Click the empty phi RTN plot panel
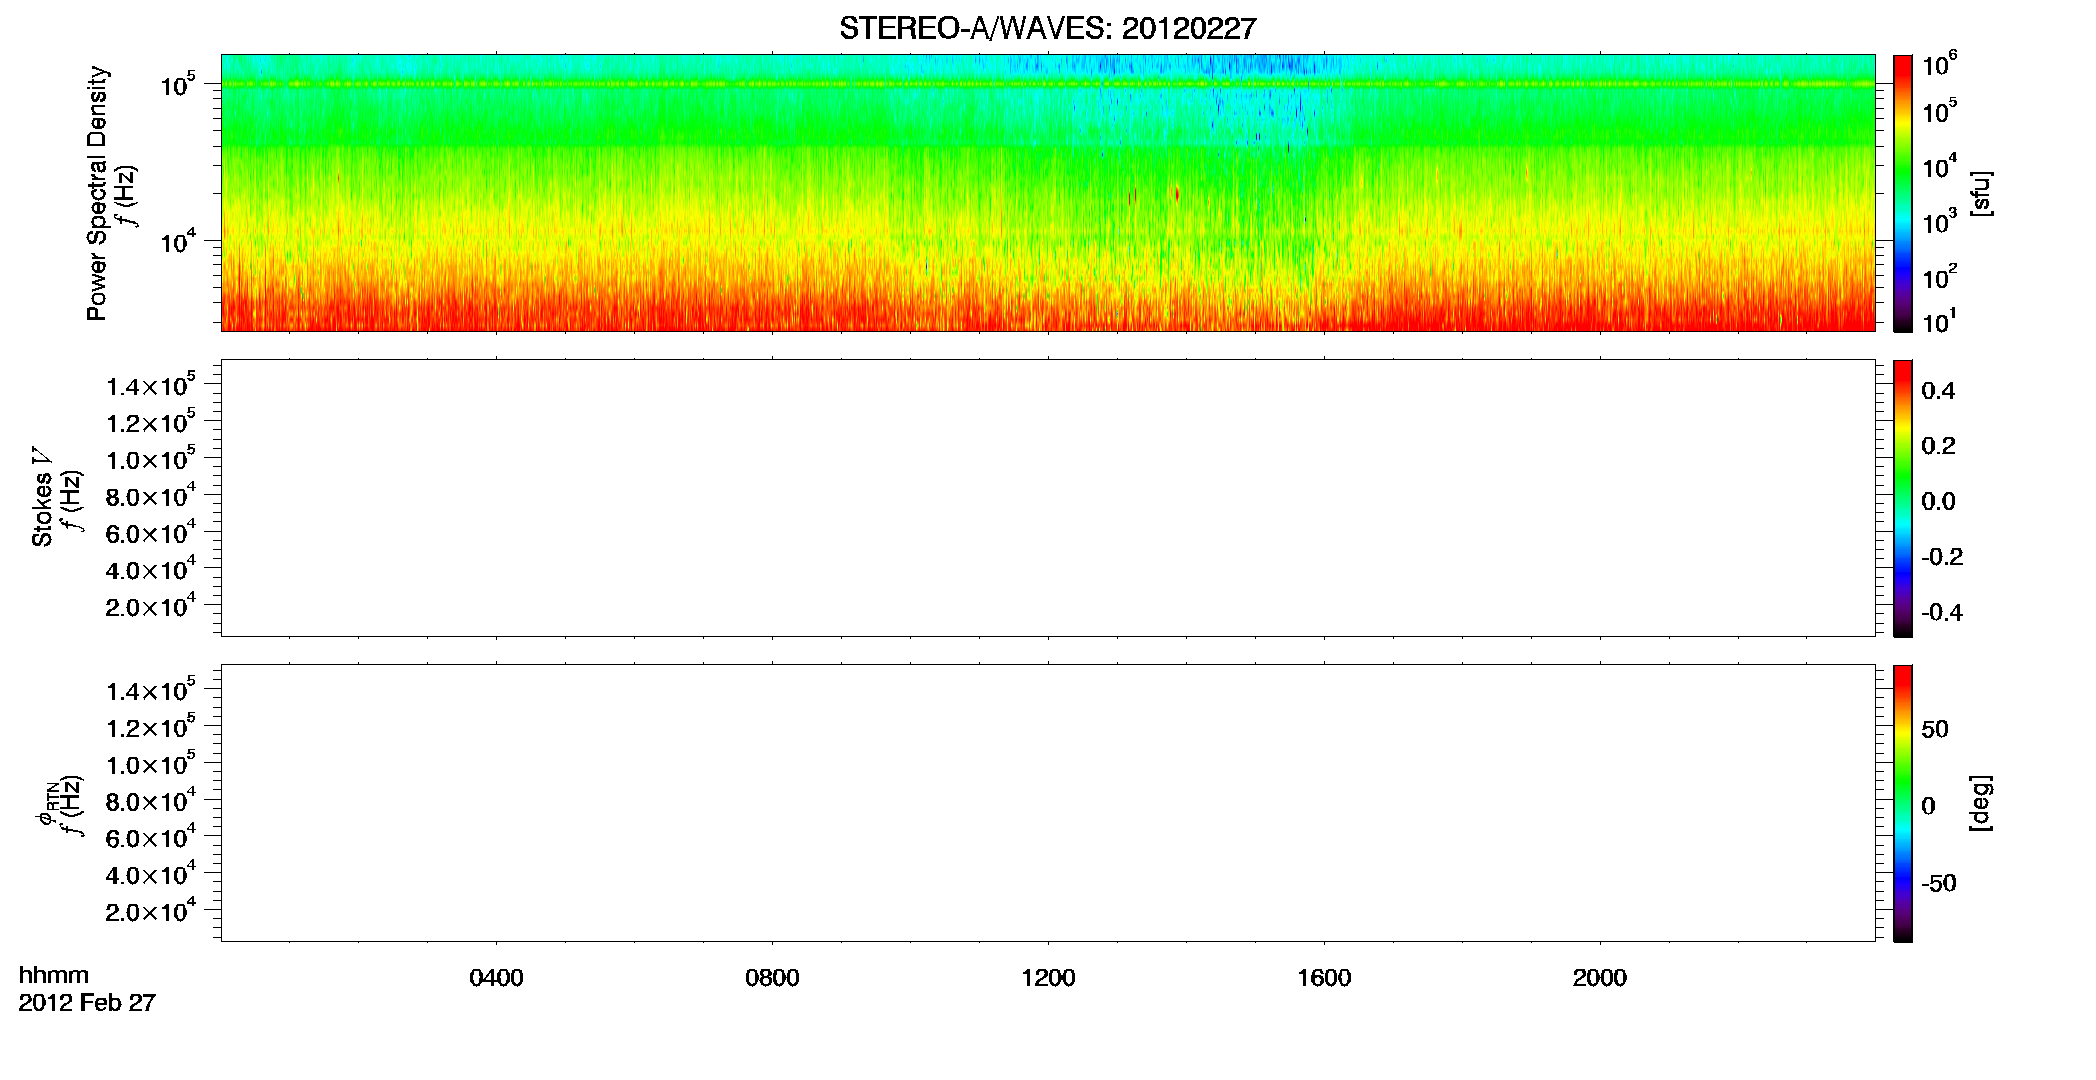The image size is (2096, 1080). point(1048,803)
